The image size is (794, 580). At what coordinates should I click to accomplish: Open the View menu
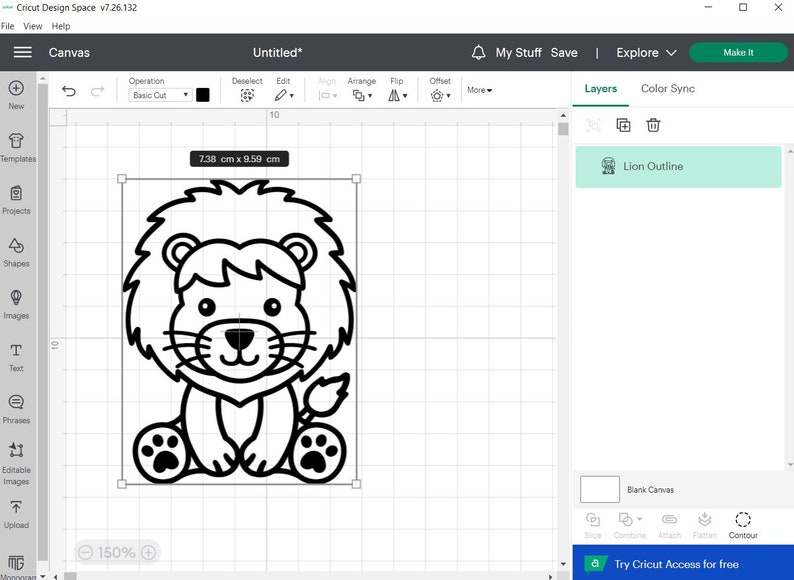point(32,26)
